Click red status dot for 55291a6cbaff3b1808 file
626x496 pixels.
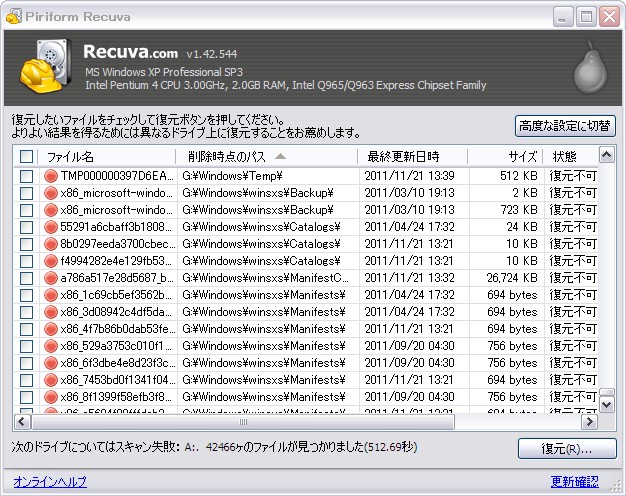click(x=51, y=227)
